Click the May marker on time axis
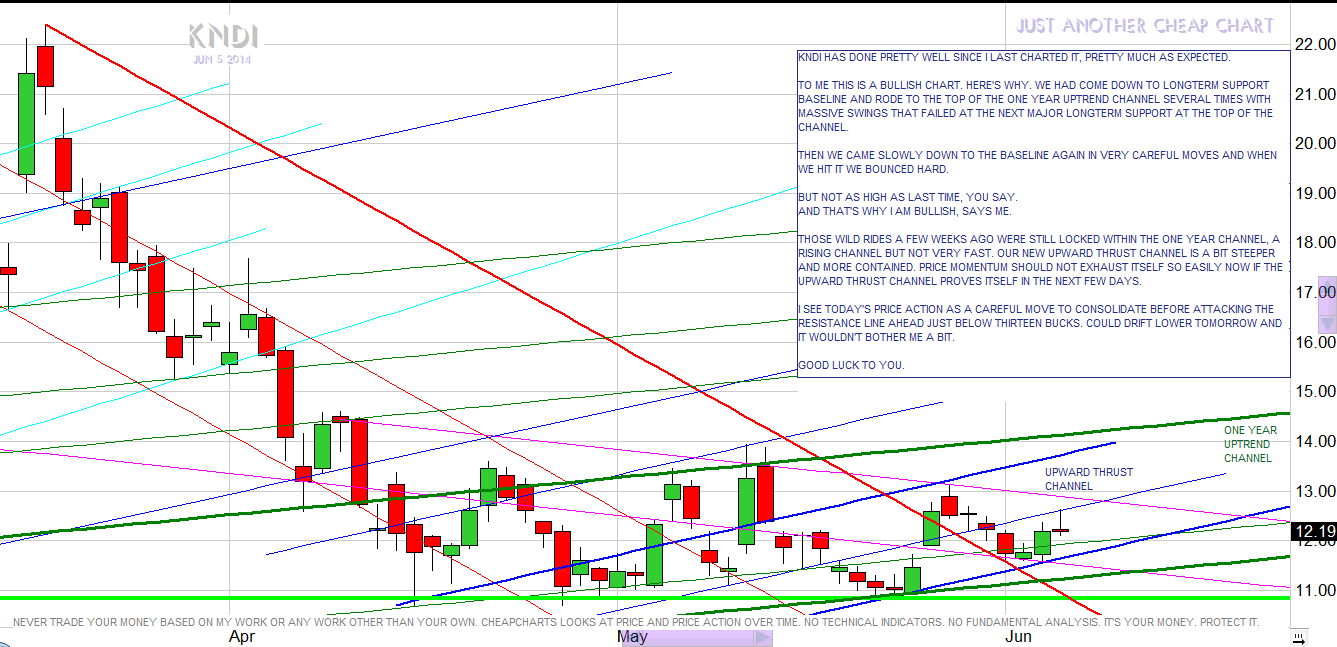The image size is (1337, 647). [x=631, y=636]
